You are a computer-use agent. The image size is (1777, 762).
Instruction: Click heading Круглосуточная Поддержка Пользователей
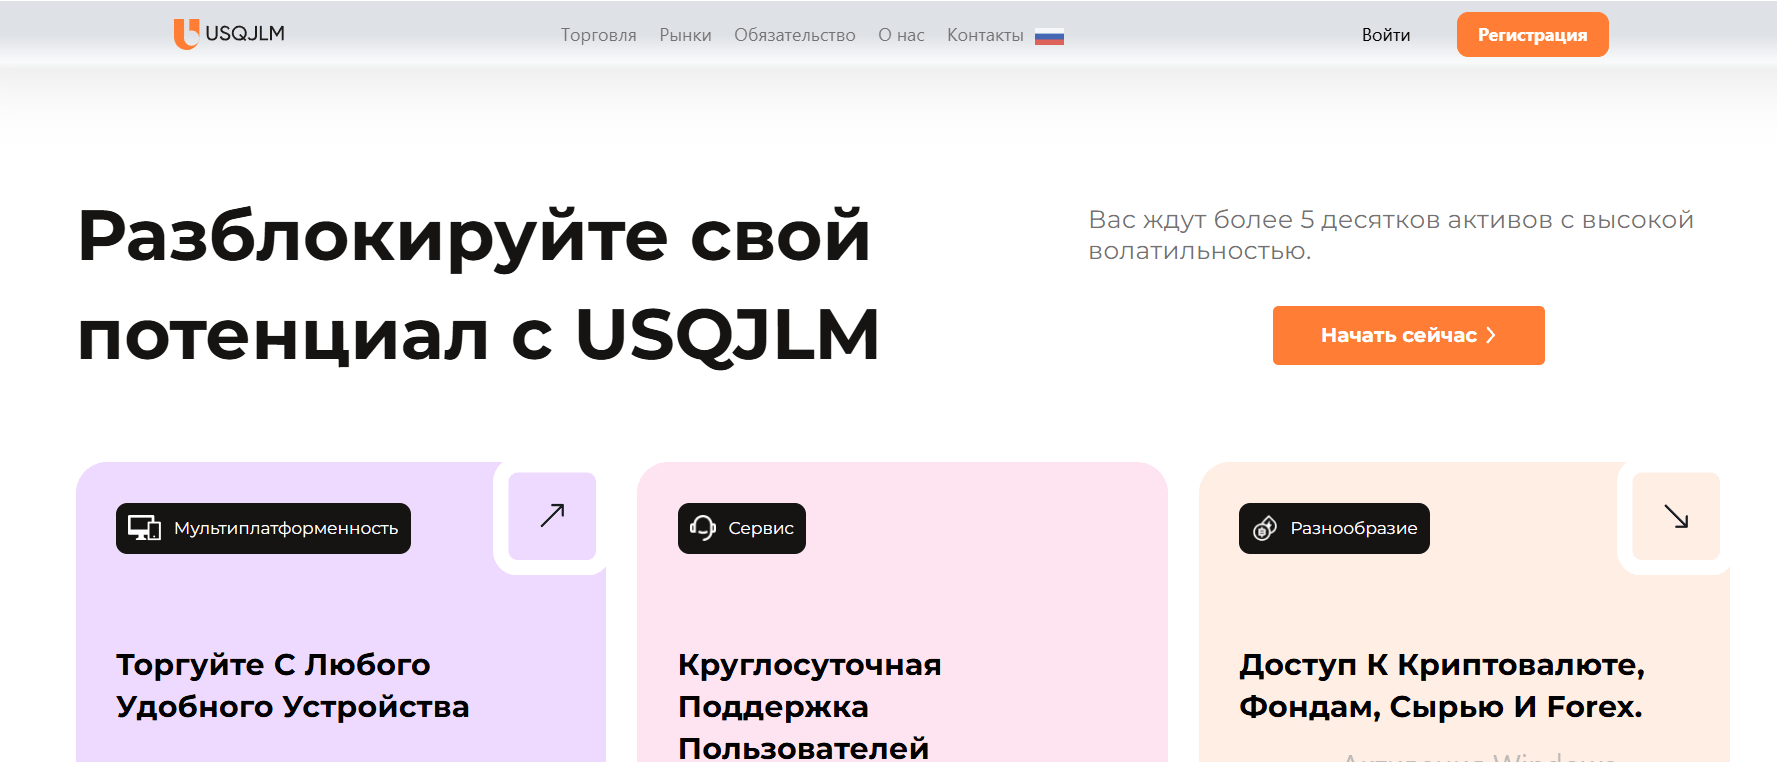(809, 705)
